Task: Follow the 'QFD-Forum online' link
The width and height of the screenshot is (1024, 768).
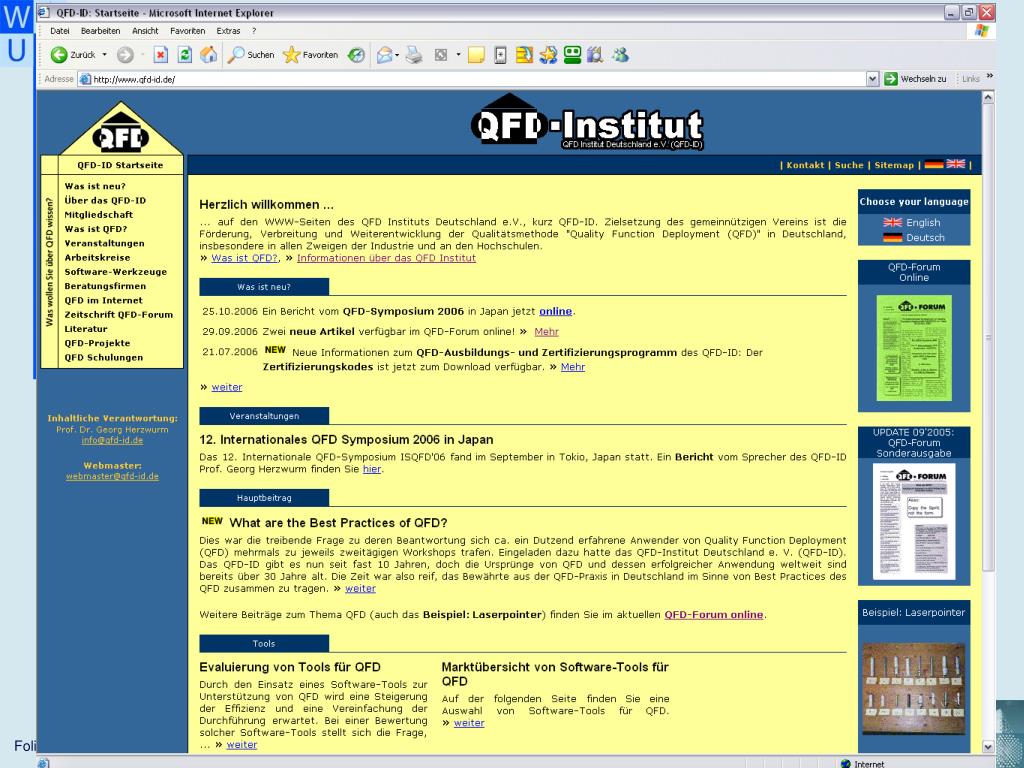Action: click(714, 615)
